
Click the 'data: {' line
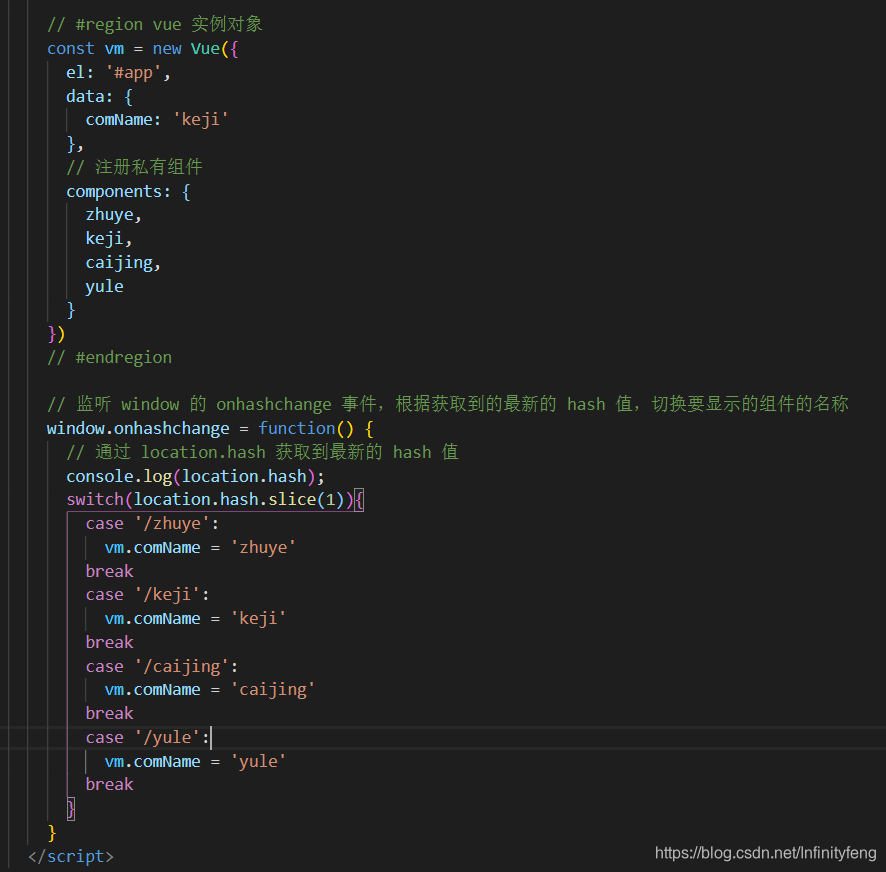pyautogui.click(x=99, y=96)
